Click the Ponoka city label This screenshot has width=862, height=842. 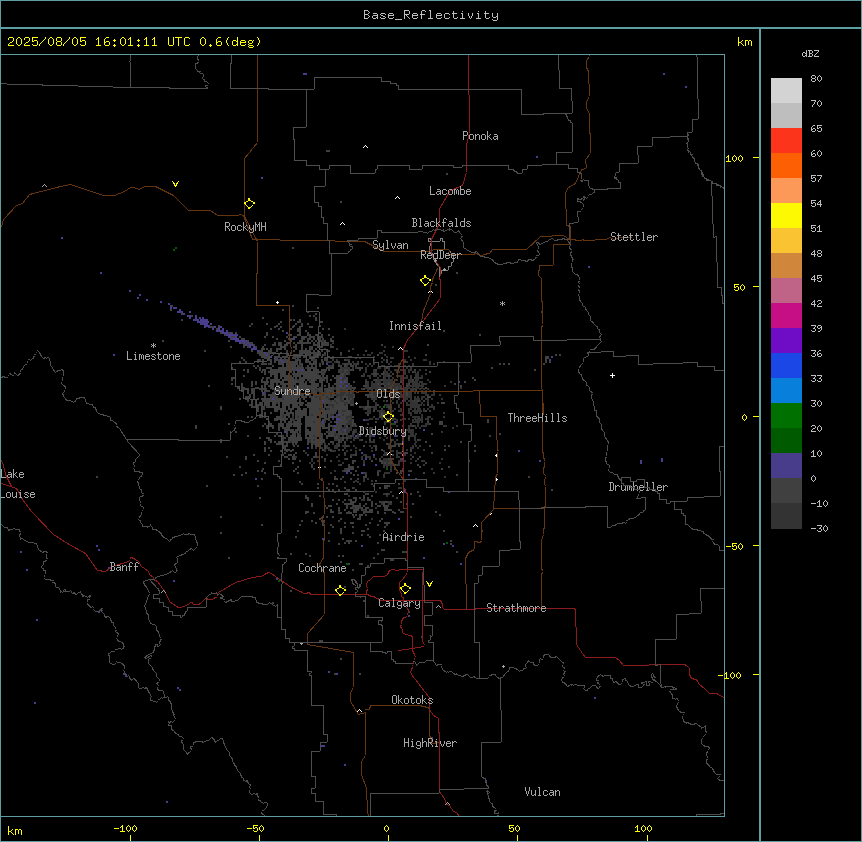(x=480, y=136)
